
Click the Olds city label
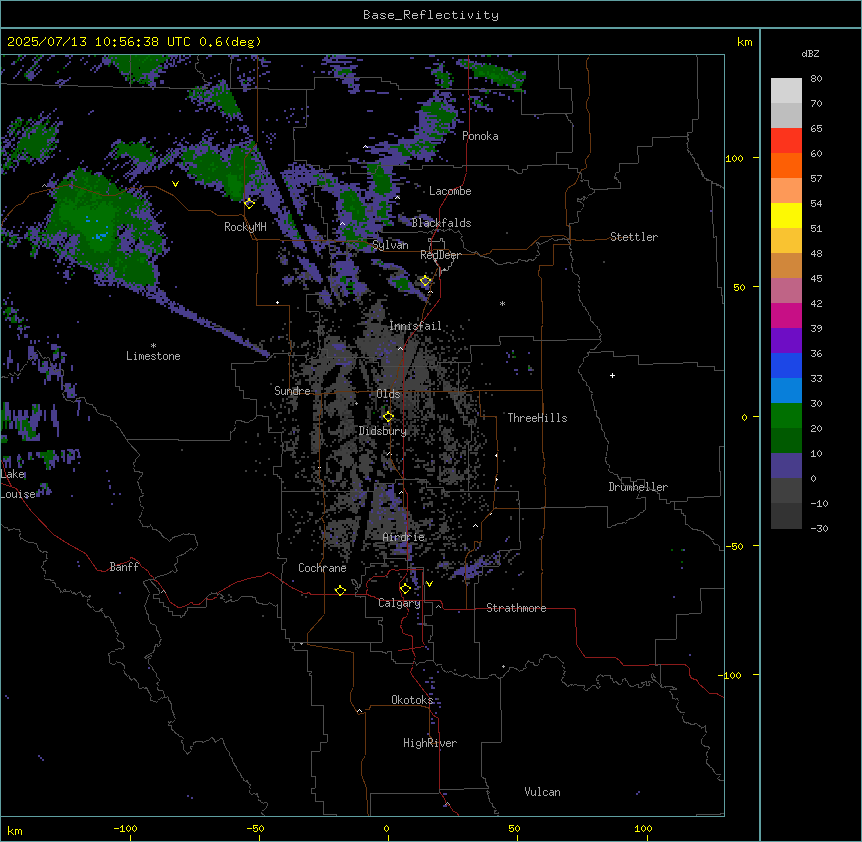(388, 394)
